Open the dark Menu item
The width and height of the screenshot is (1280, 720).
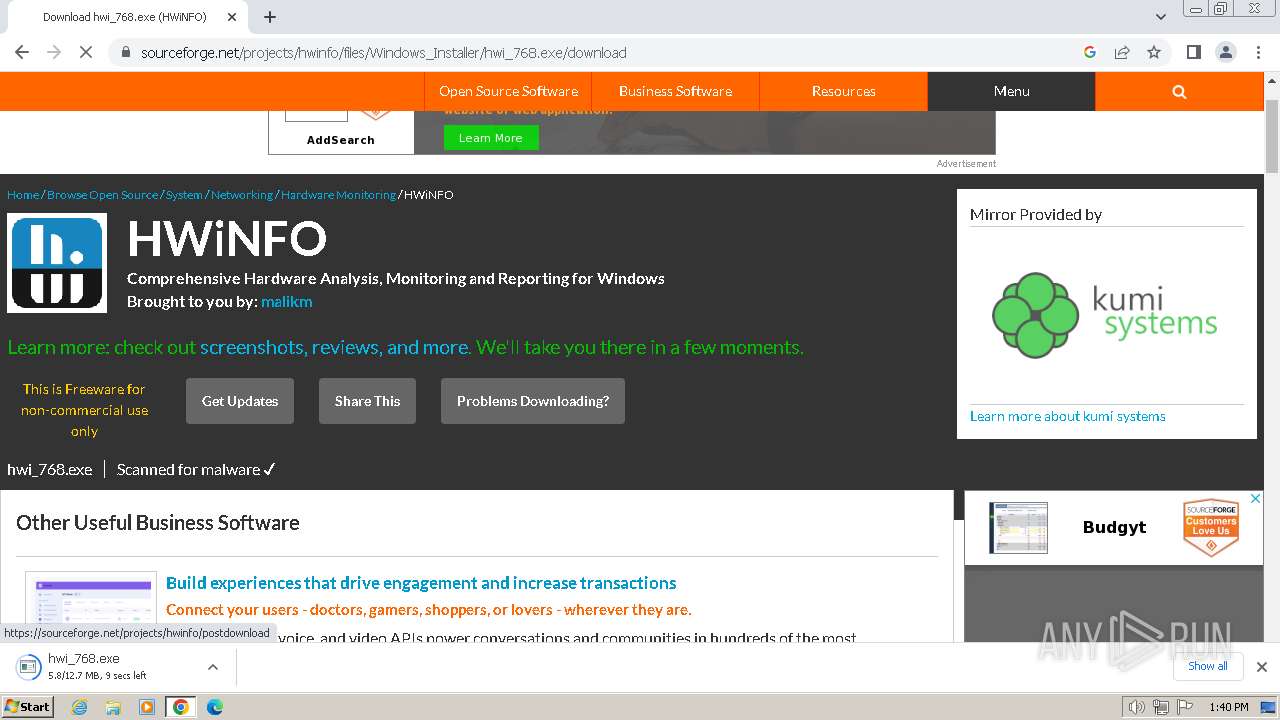[1011, 91]
